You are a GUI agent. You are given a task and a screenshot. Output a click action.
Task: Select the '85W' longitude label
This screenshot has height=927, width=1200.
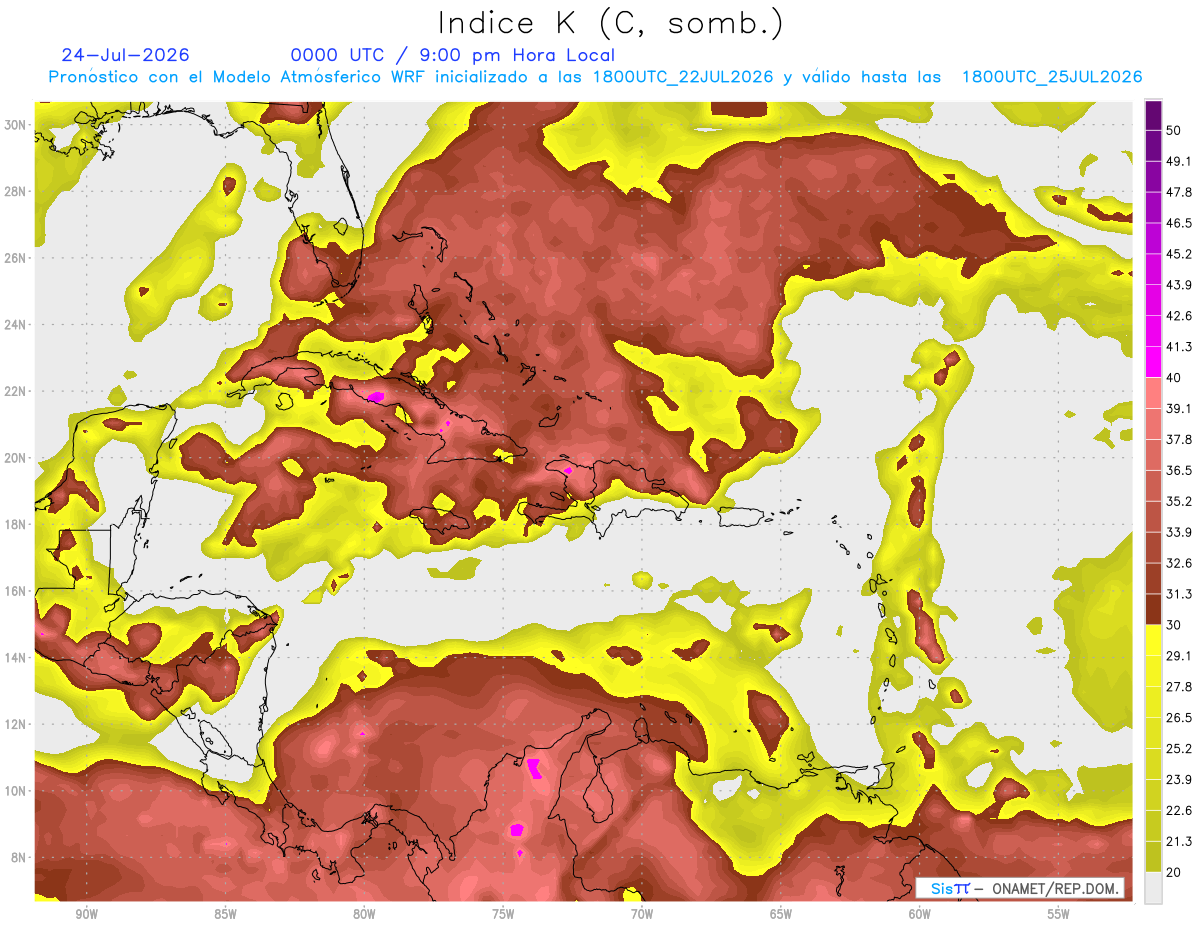(225, 915)
